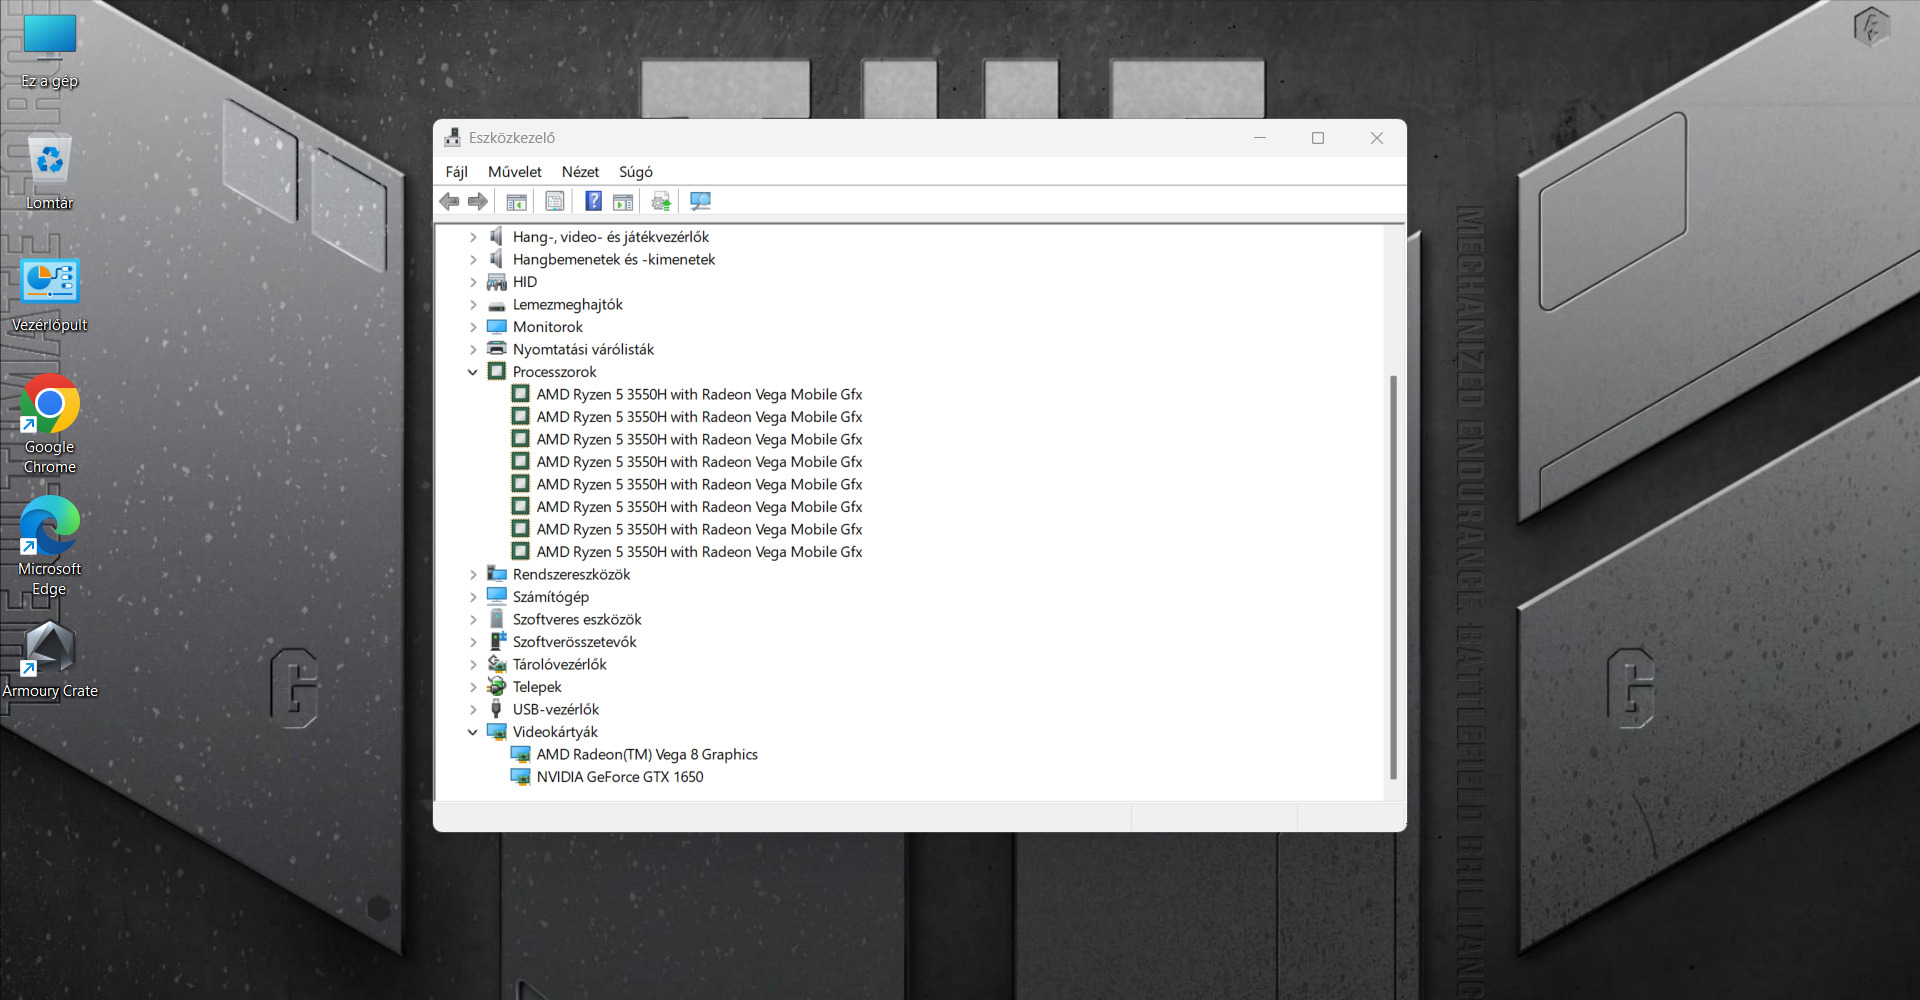The width and height of the screenshot is (1920, 1000).
Task: Select the Monitorok label
Action: click(548, 327)
